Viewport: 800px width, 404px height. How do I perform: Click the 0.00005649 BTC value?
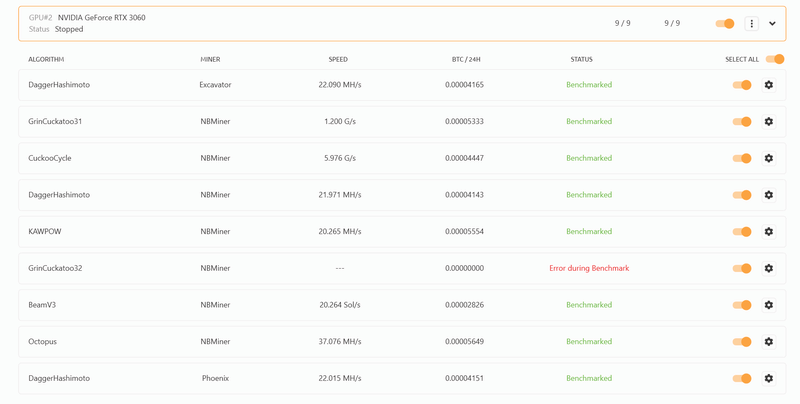[464, 342]
